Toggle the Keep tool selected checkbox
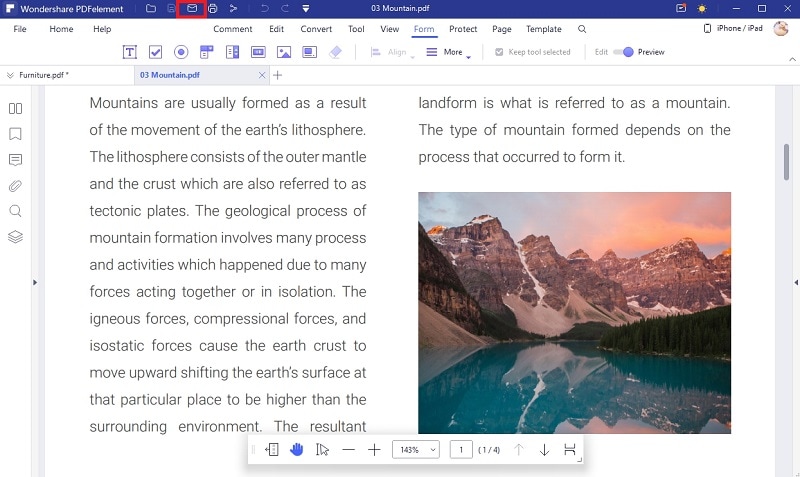The image size is (800, 477). [532, 52]
